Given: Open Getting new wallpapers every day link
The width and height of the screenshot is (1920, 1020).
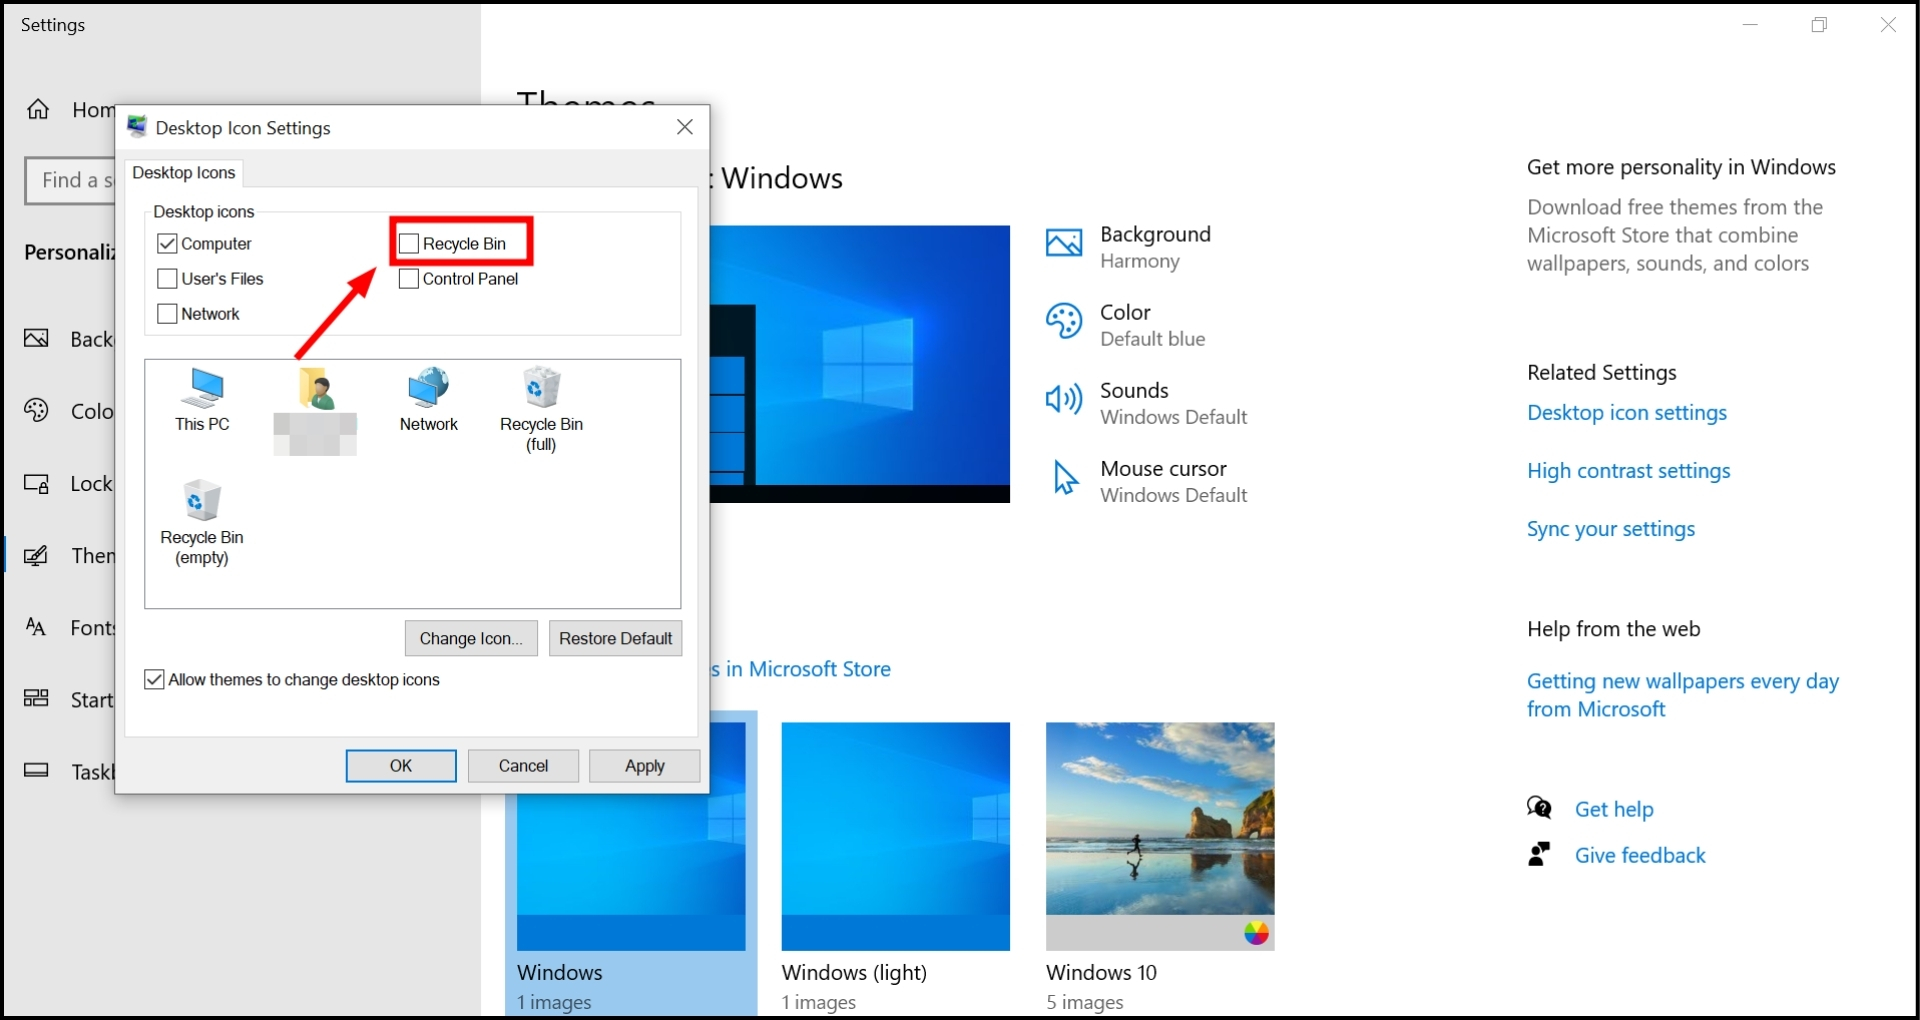Looking at the screenshot, I should [x=1683, y=695].
